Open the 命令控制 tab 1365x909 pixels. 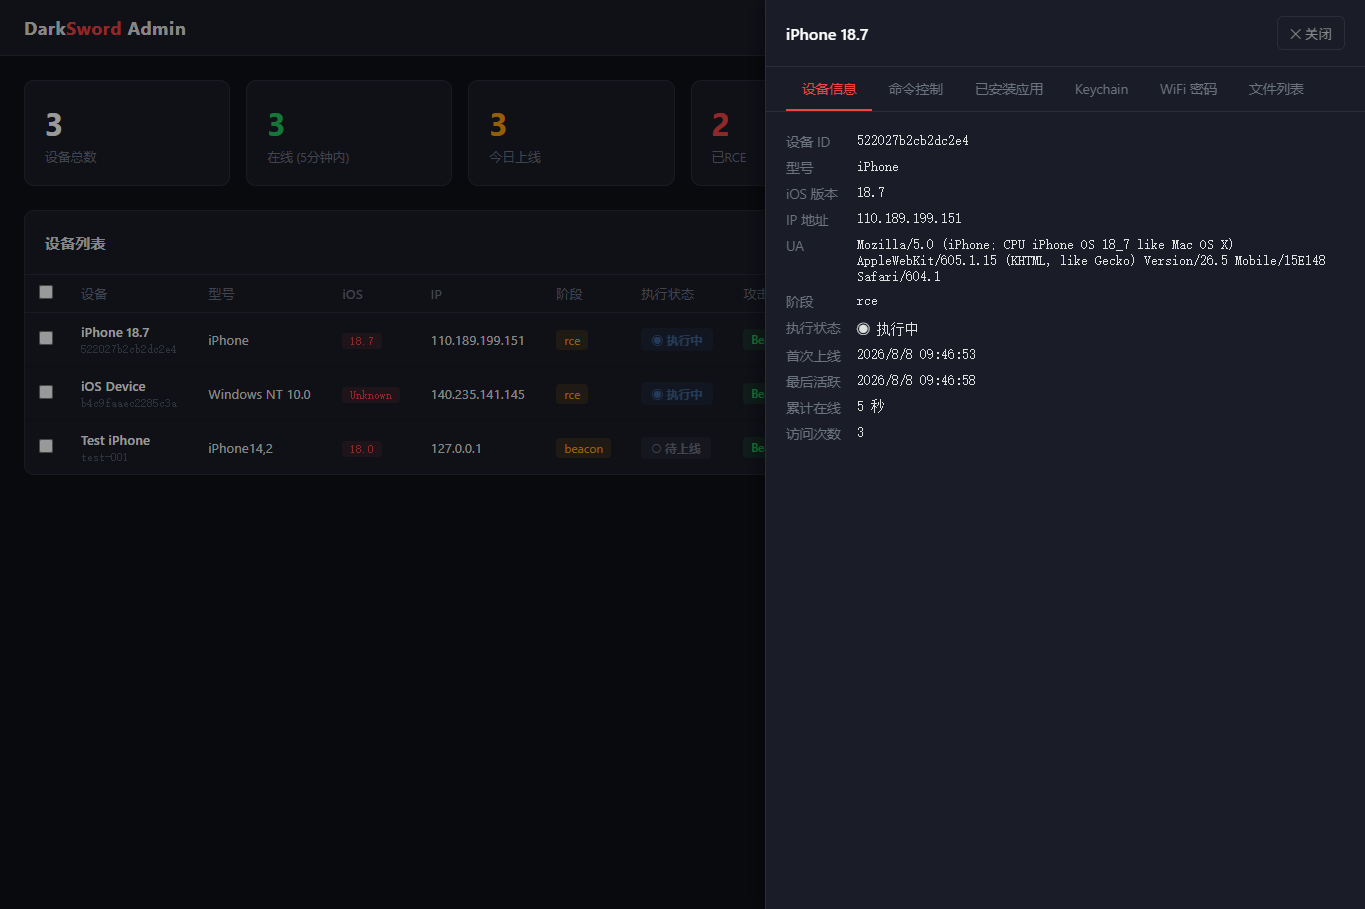(x=915, y=89)
